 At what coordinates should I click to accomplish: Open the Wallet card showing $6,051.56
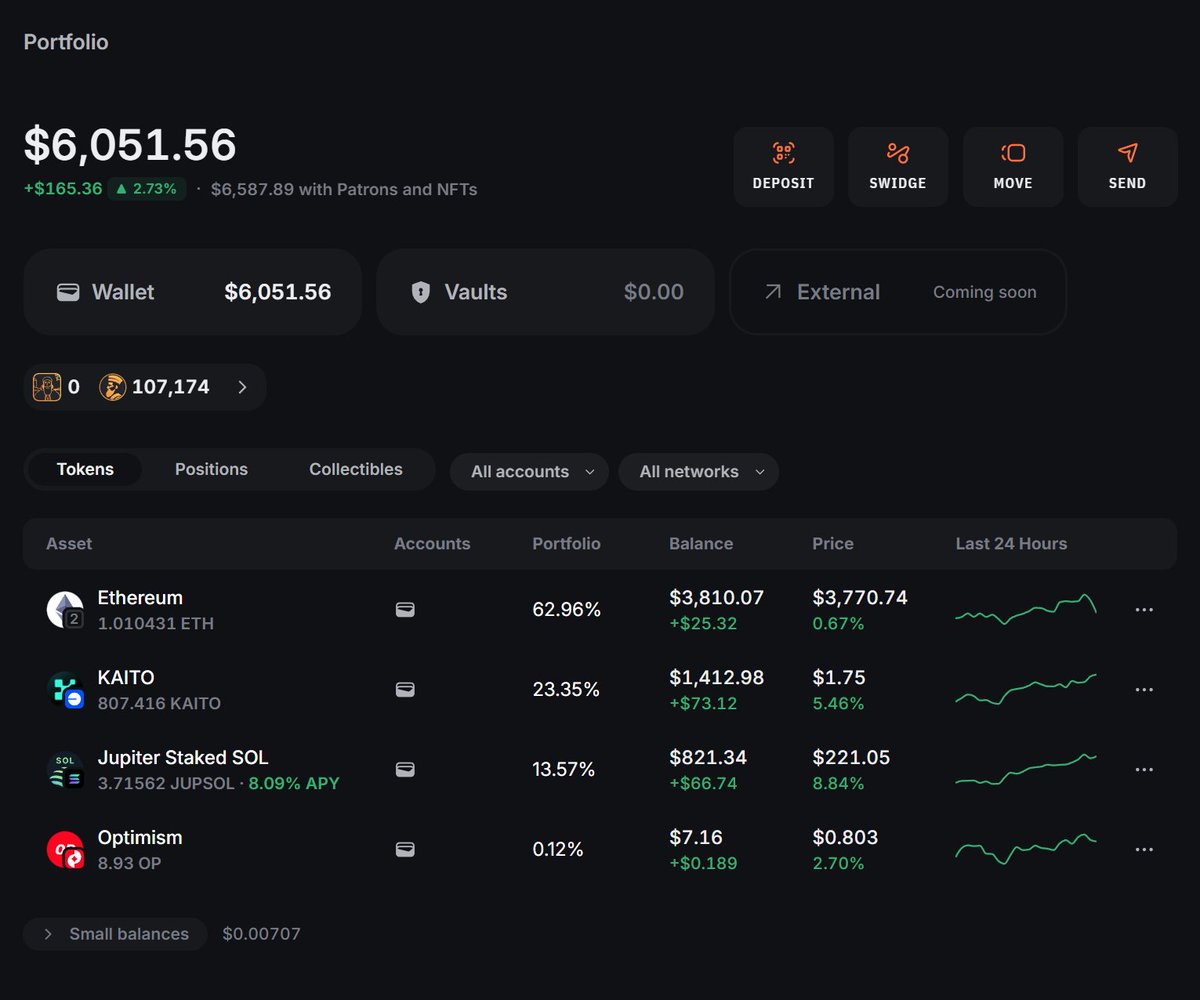point(192,292)
